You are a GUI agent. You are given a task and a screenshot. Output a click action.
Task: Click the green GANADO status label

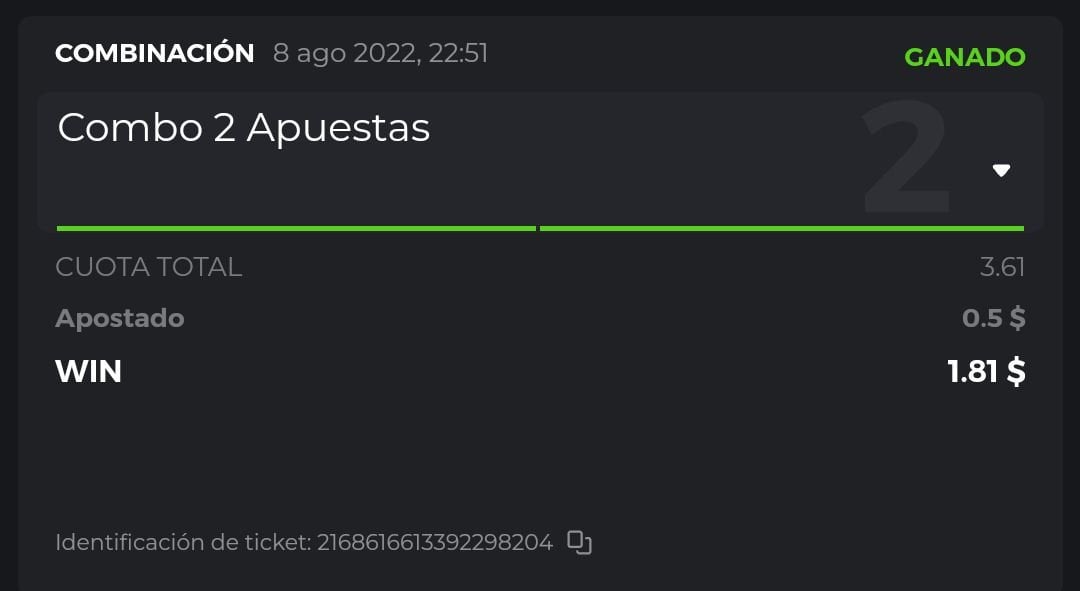click(964, 57)
